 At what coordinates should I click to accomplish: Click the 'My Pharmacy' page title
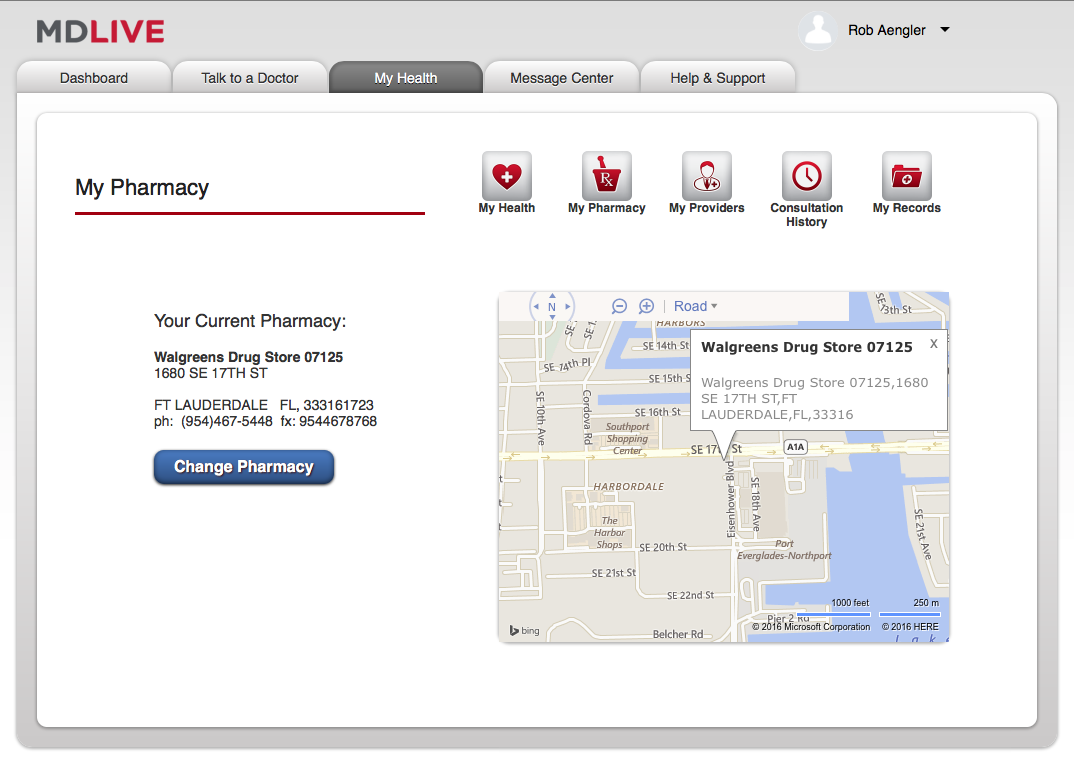coord(142,188)
